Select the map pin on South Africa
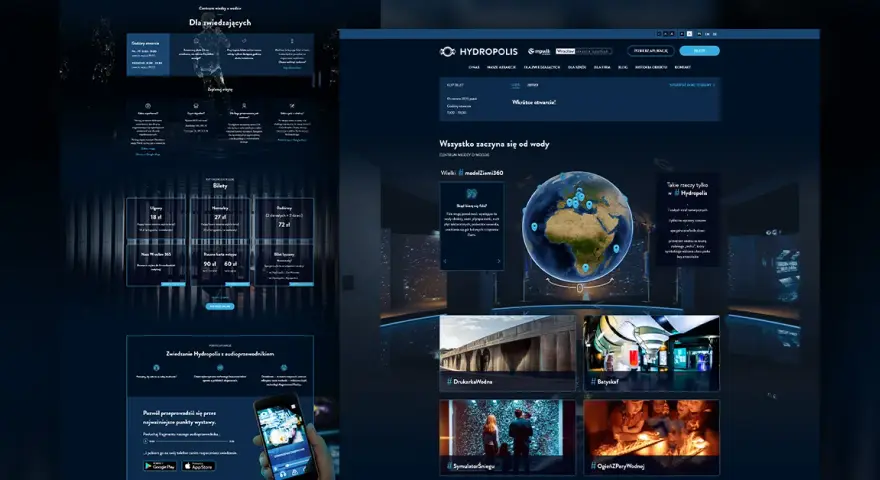 [585, 269]
